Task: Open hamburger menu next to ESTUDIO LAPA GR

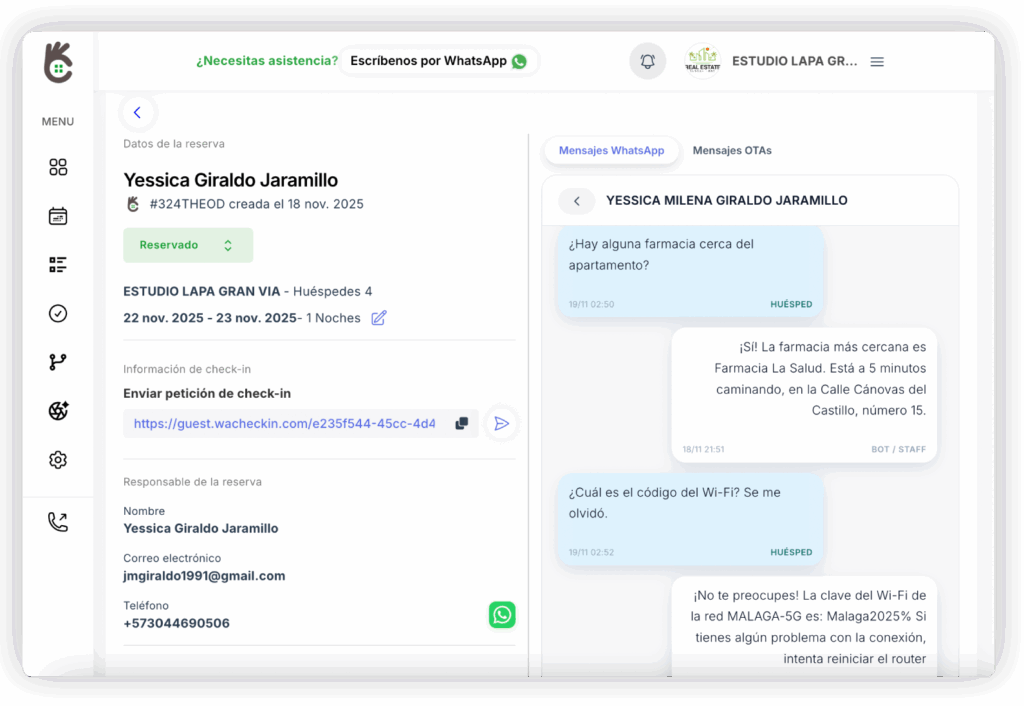Action: pos(877,62)
